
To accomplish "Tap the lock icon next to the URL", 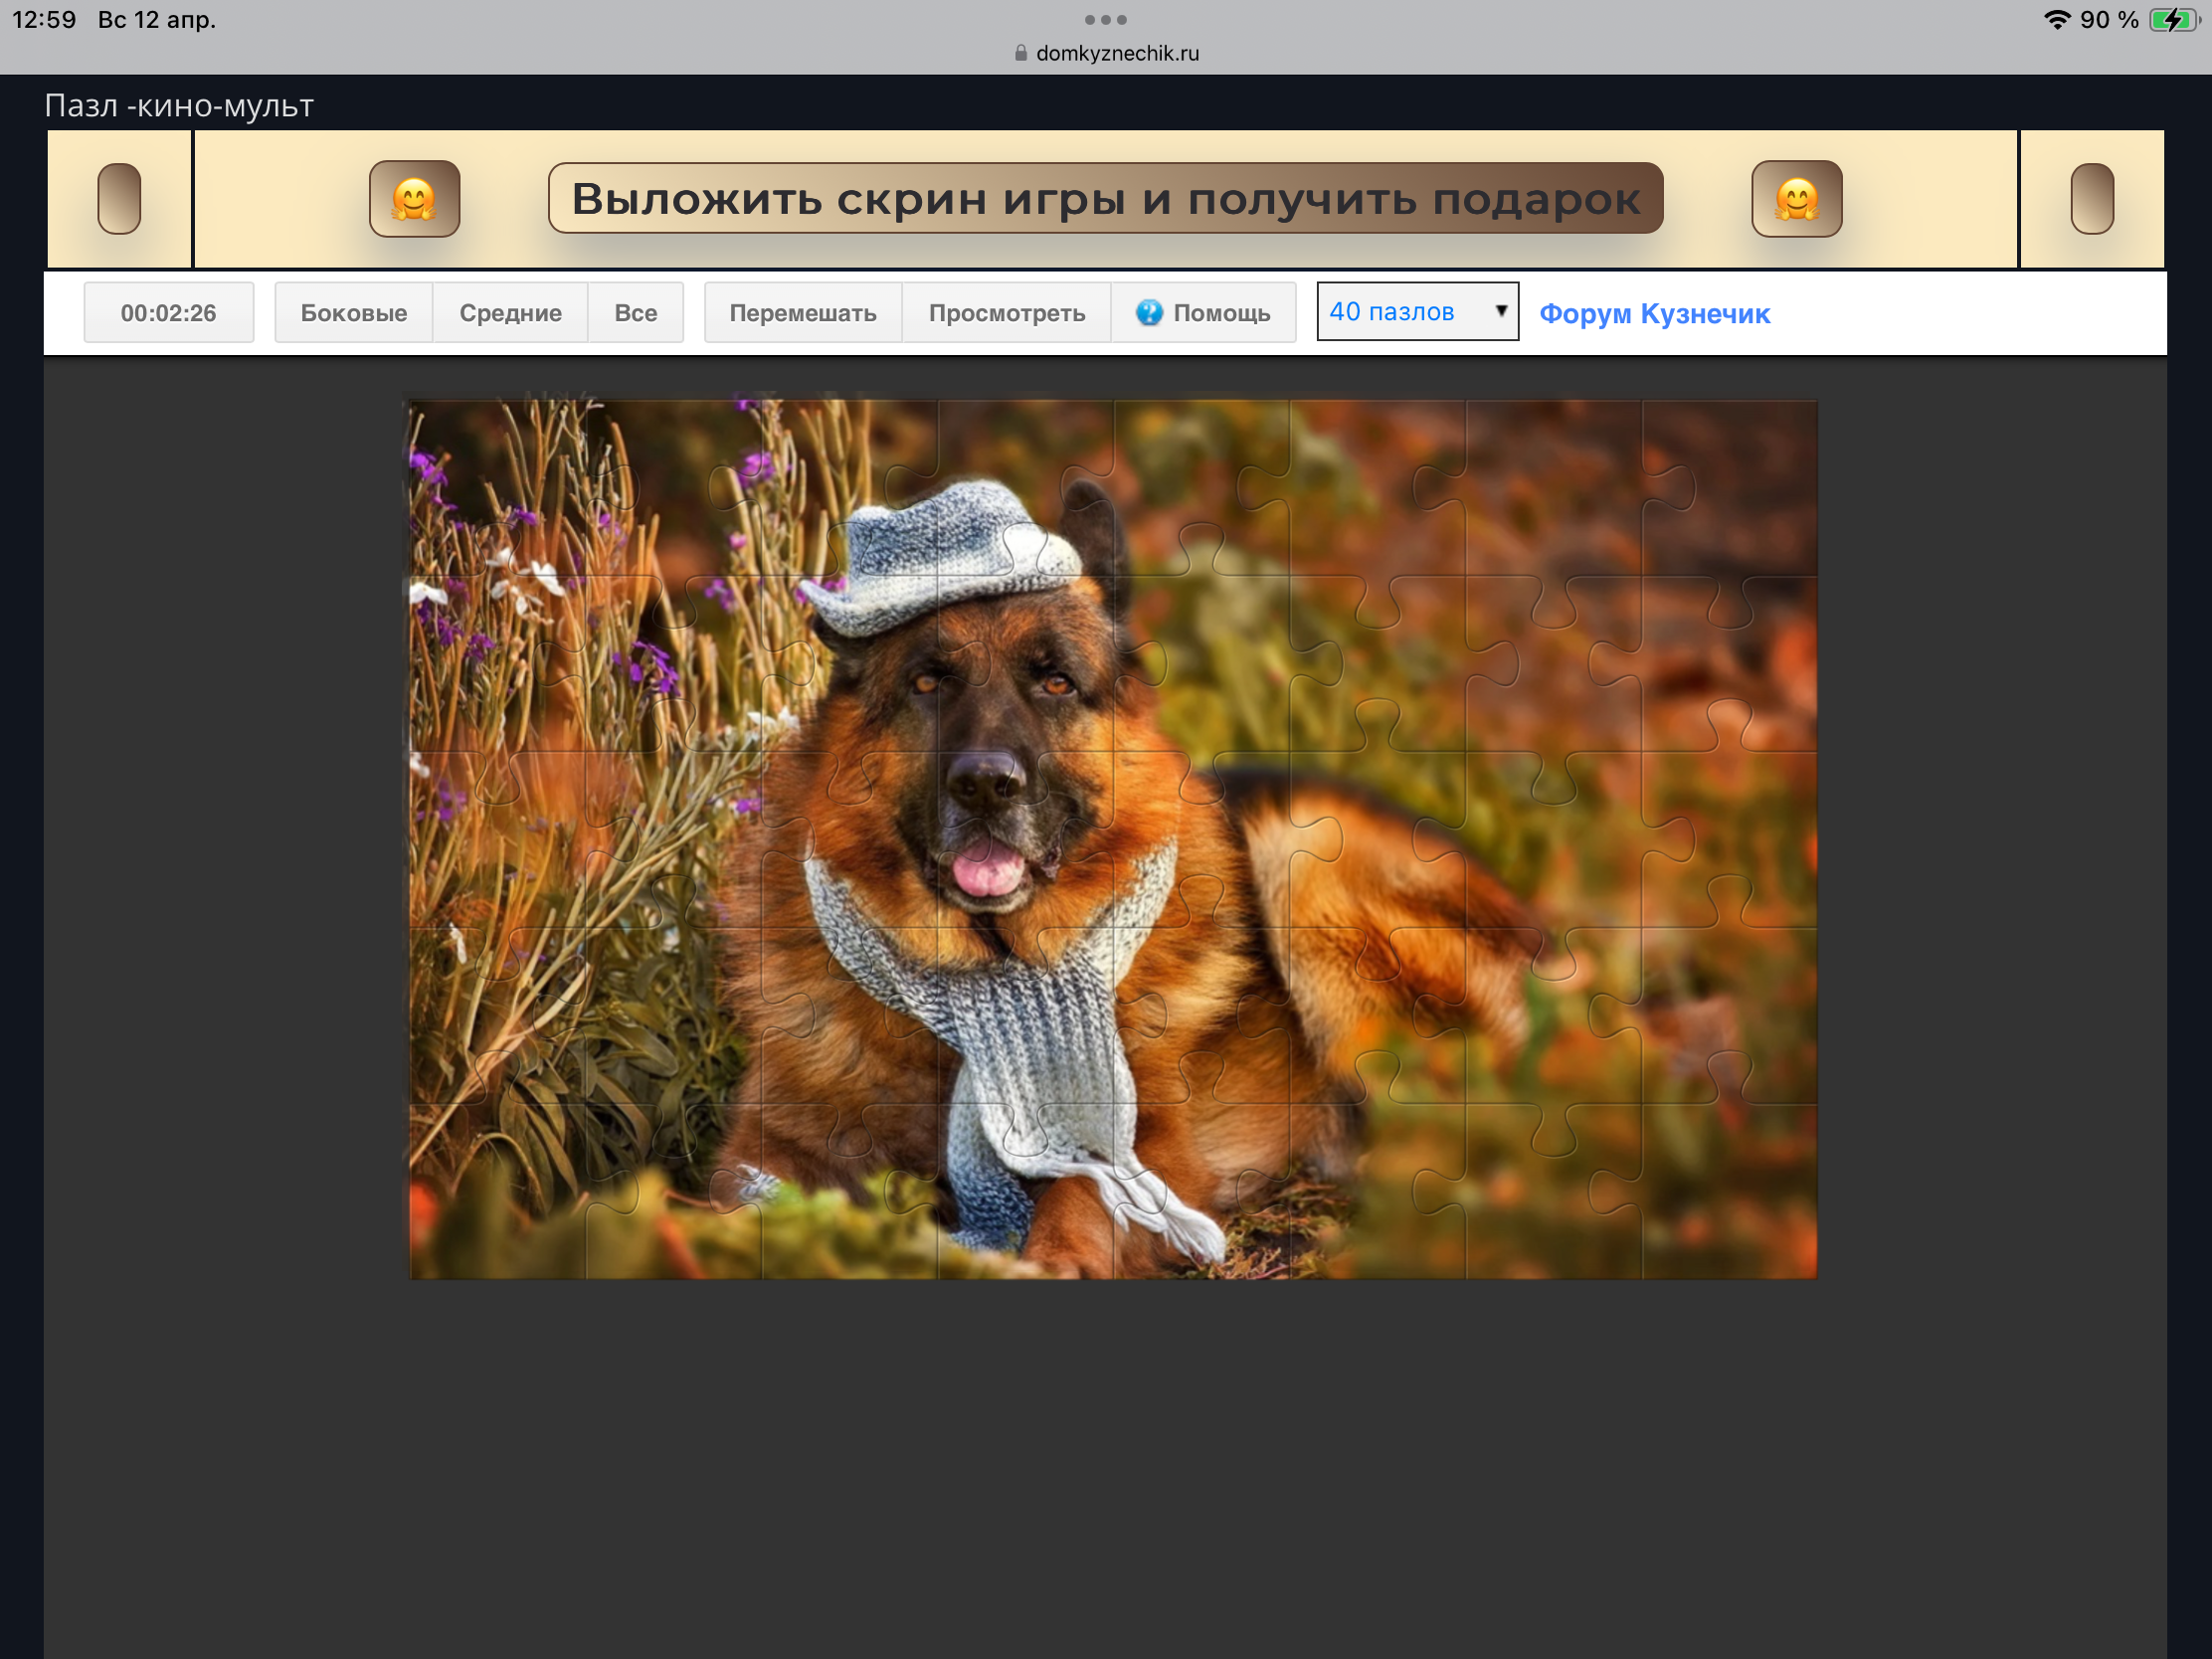I will 1020,53.
